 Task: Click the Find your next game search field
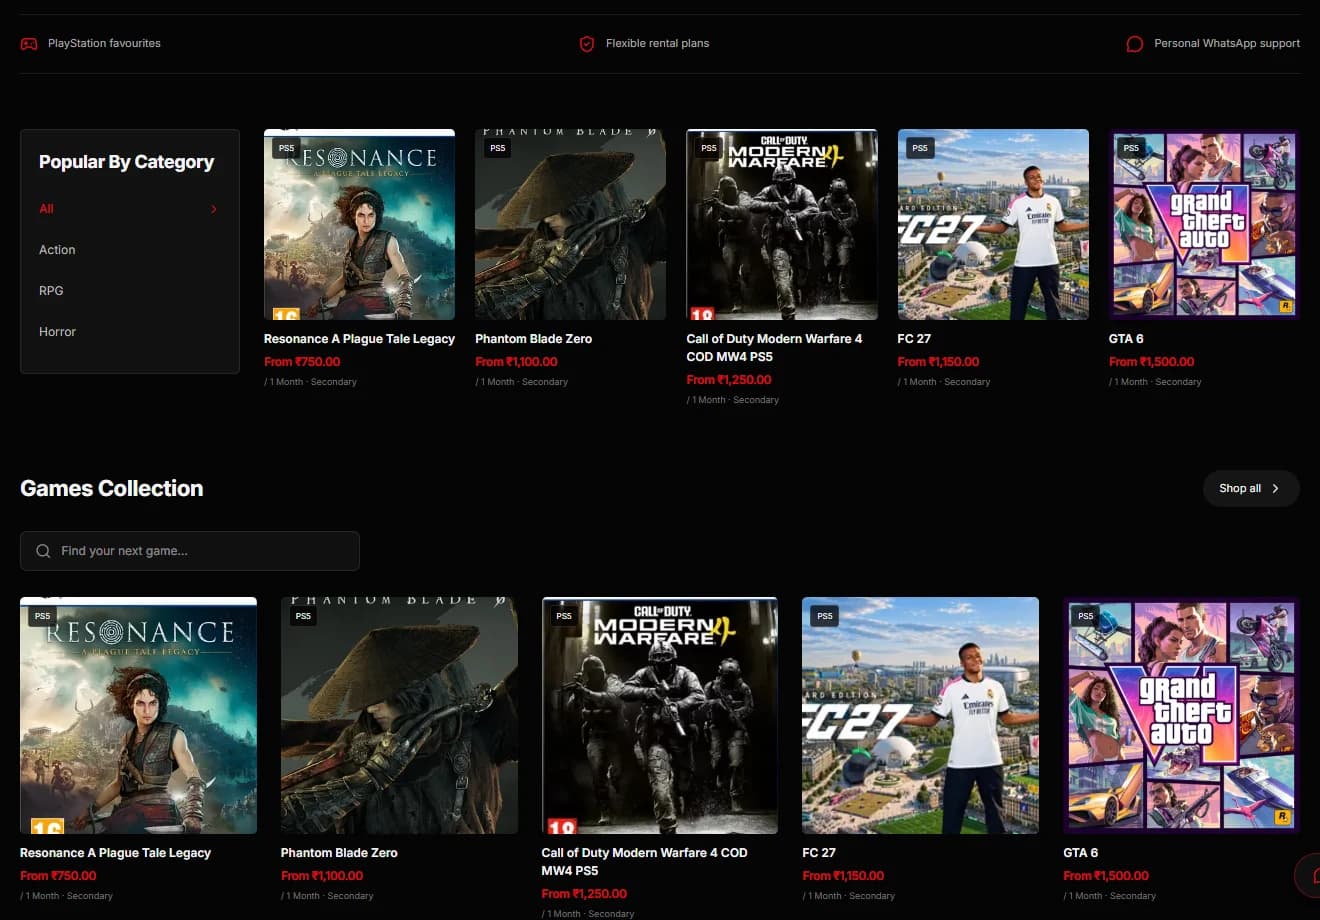(190, 551)
